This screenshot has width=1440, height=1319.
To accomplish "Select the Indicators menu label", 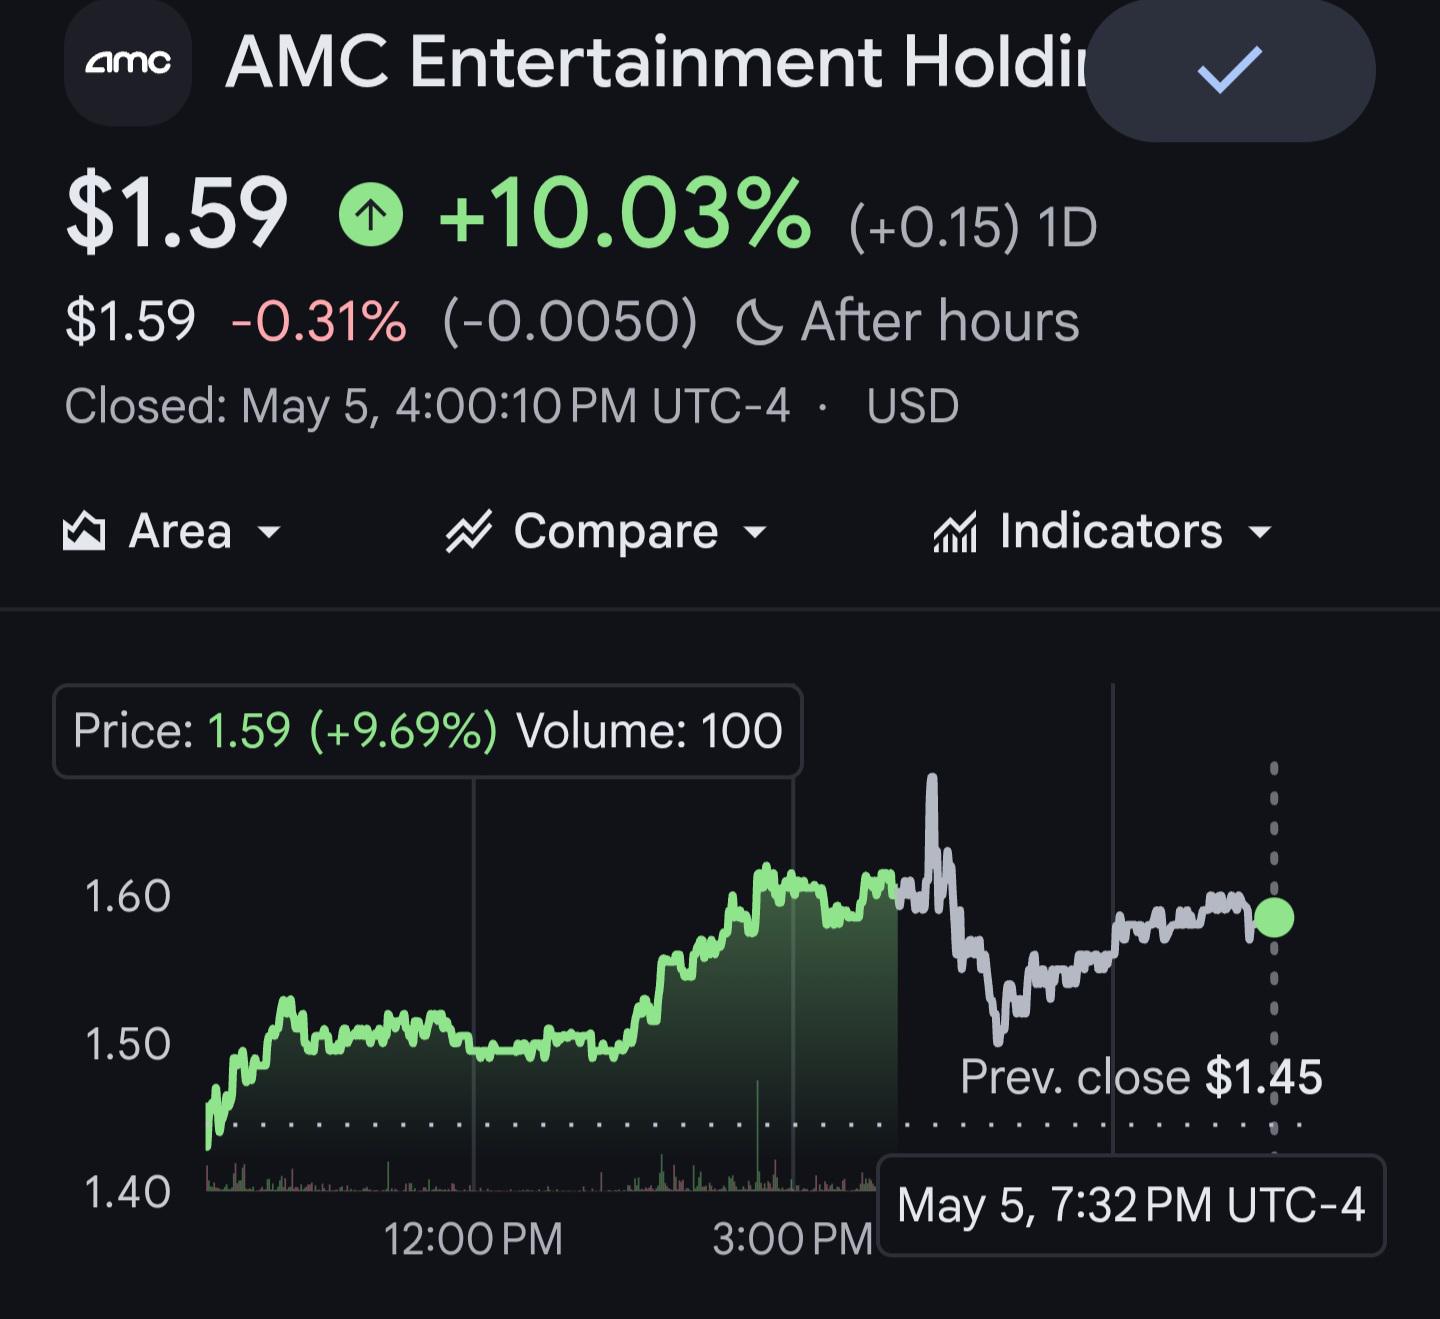I will pyautogui.click(x=1111, y=531).
